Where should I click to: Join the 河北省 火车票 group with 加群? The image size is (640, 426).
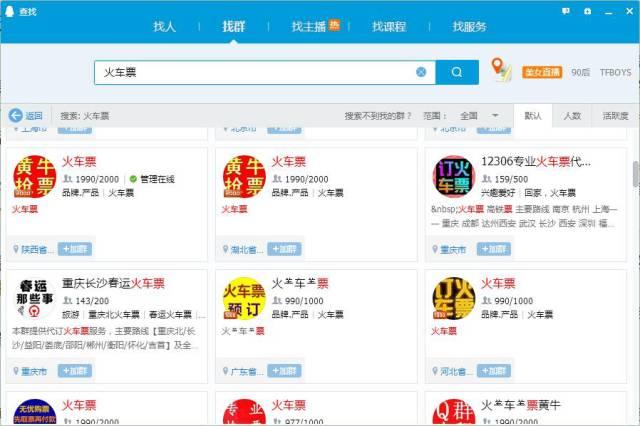click(494, 371)
